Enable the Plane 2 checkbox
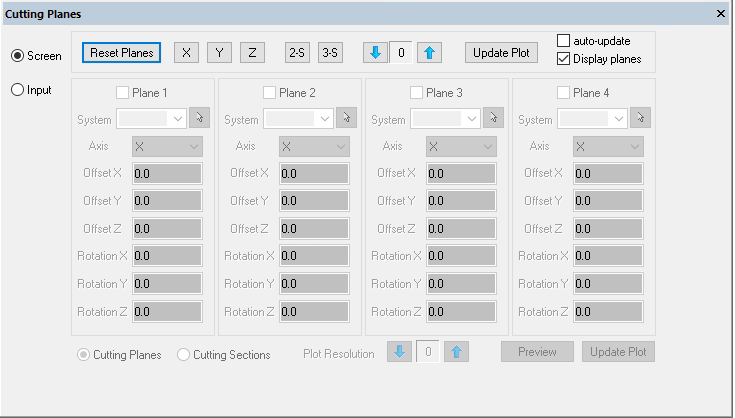The image size is (735, 418). pyautogui.click(x=270, y=93)
